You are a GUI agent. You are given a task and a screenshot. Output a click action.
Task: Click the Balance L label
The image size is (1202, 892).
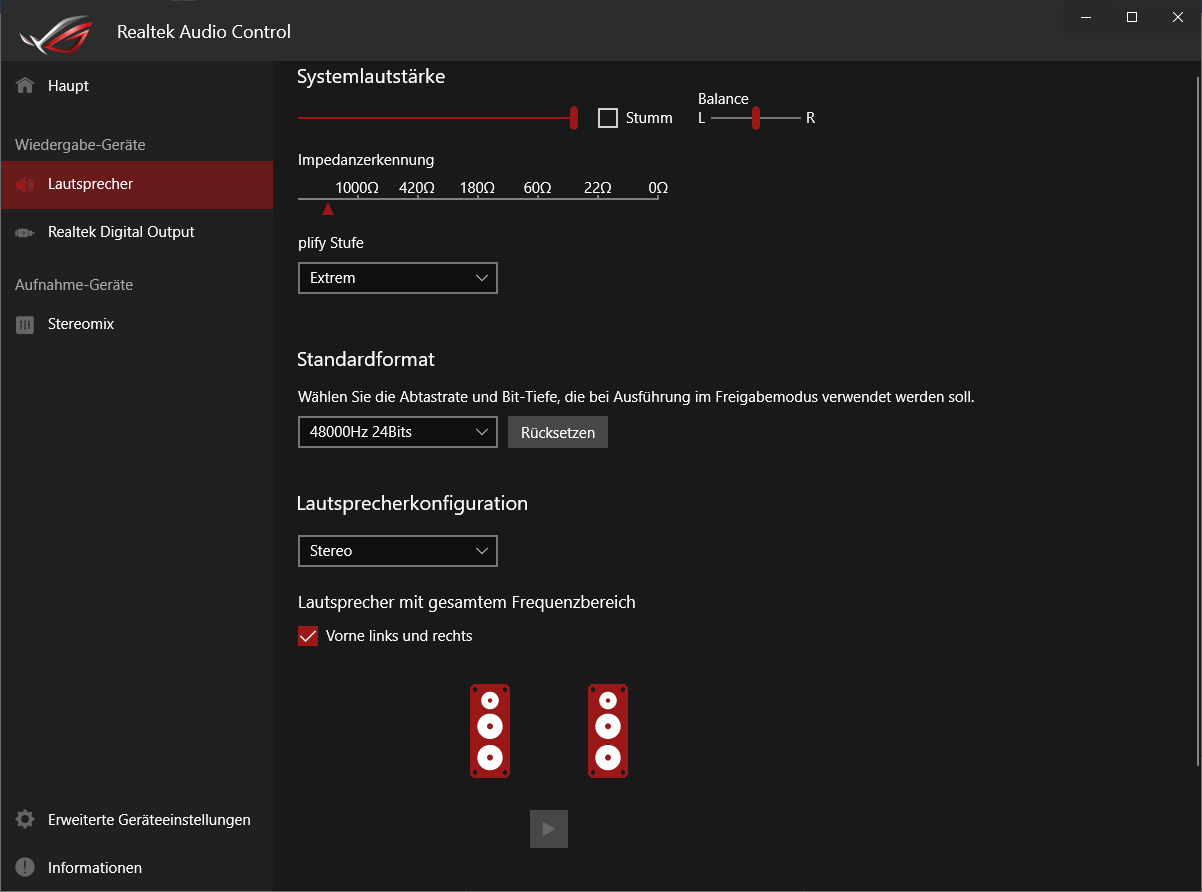point(702,118)
